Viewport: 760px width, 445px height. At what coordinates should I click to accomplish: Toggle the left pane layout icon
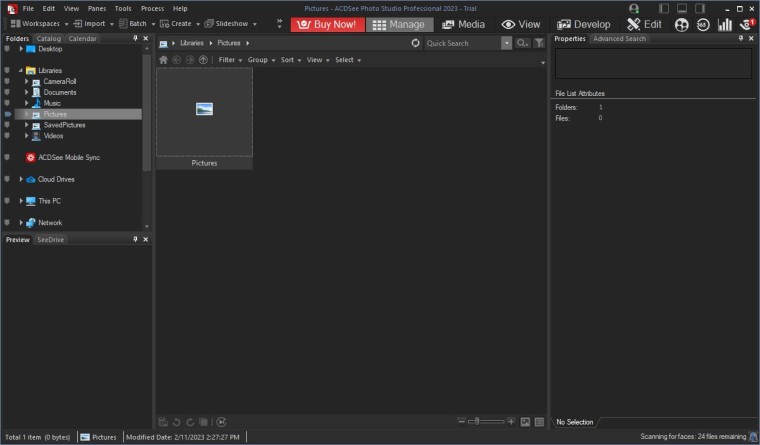[x=664, y=8]
